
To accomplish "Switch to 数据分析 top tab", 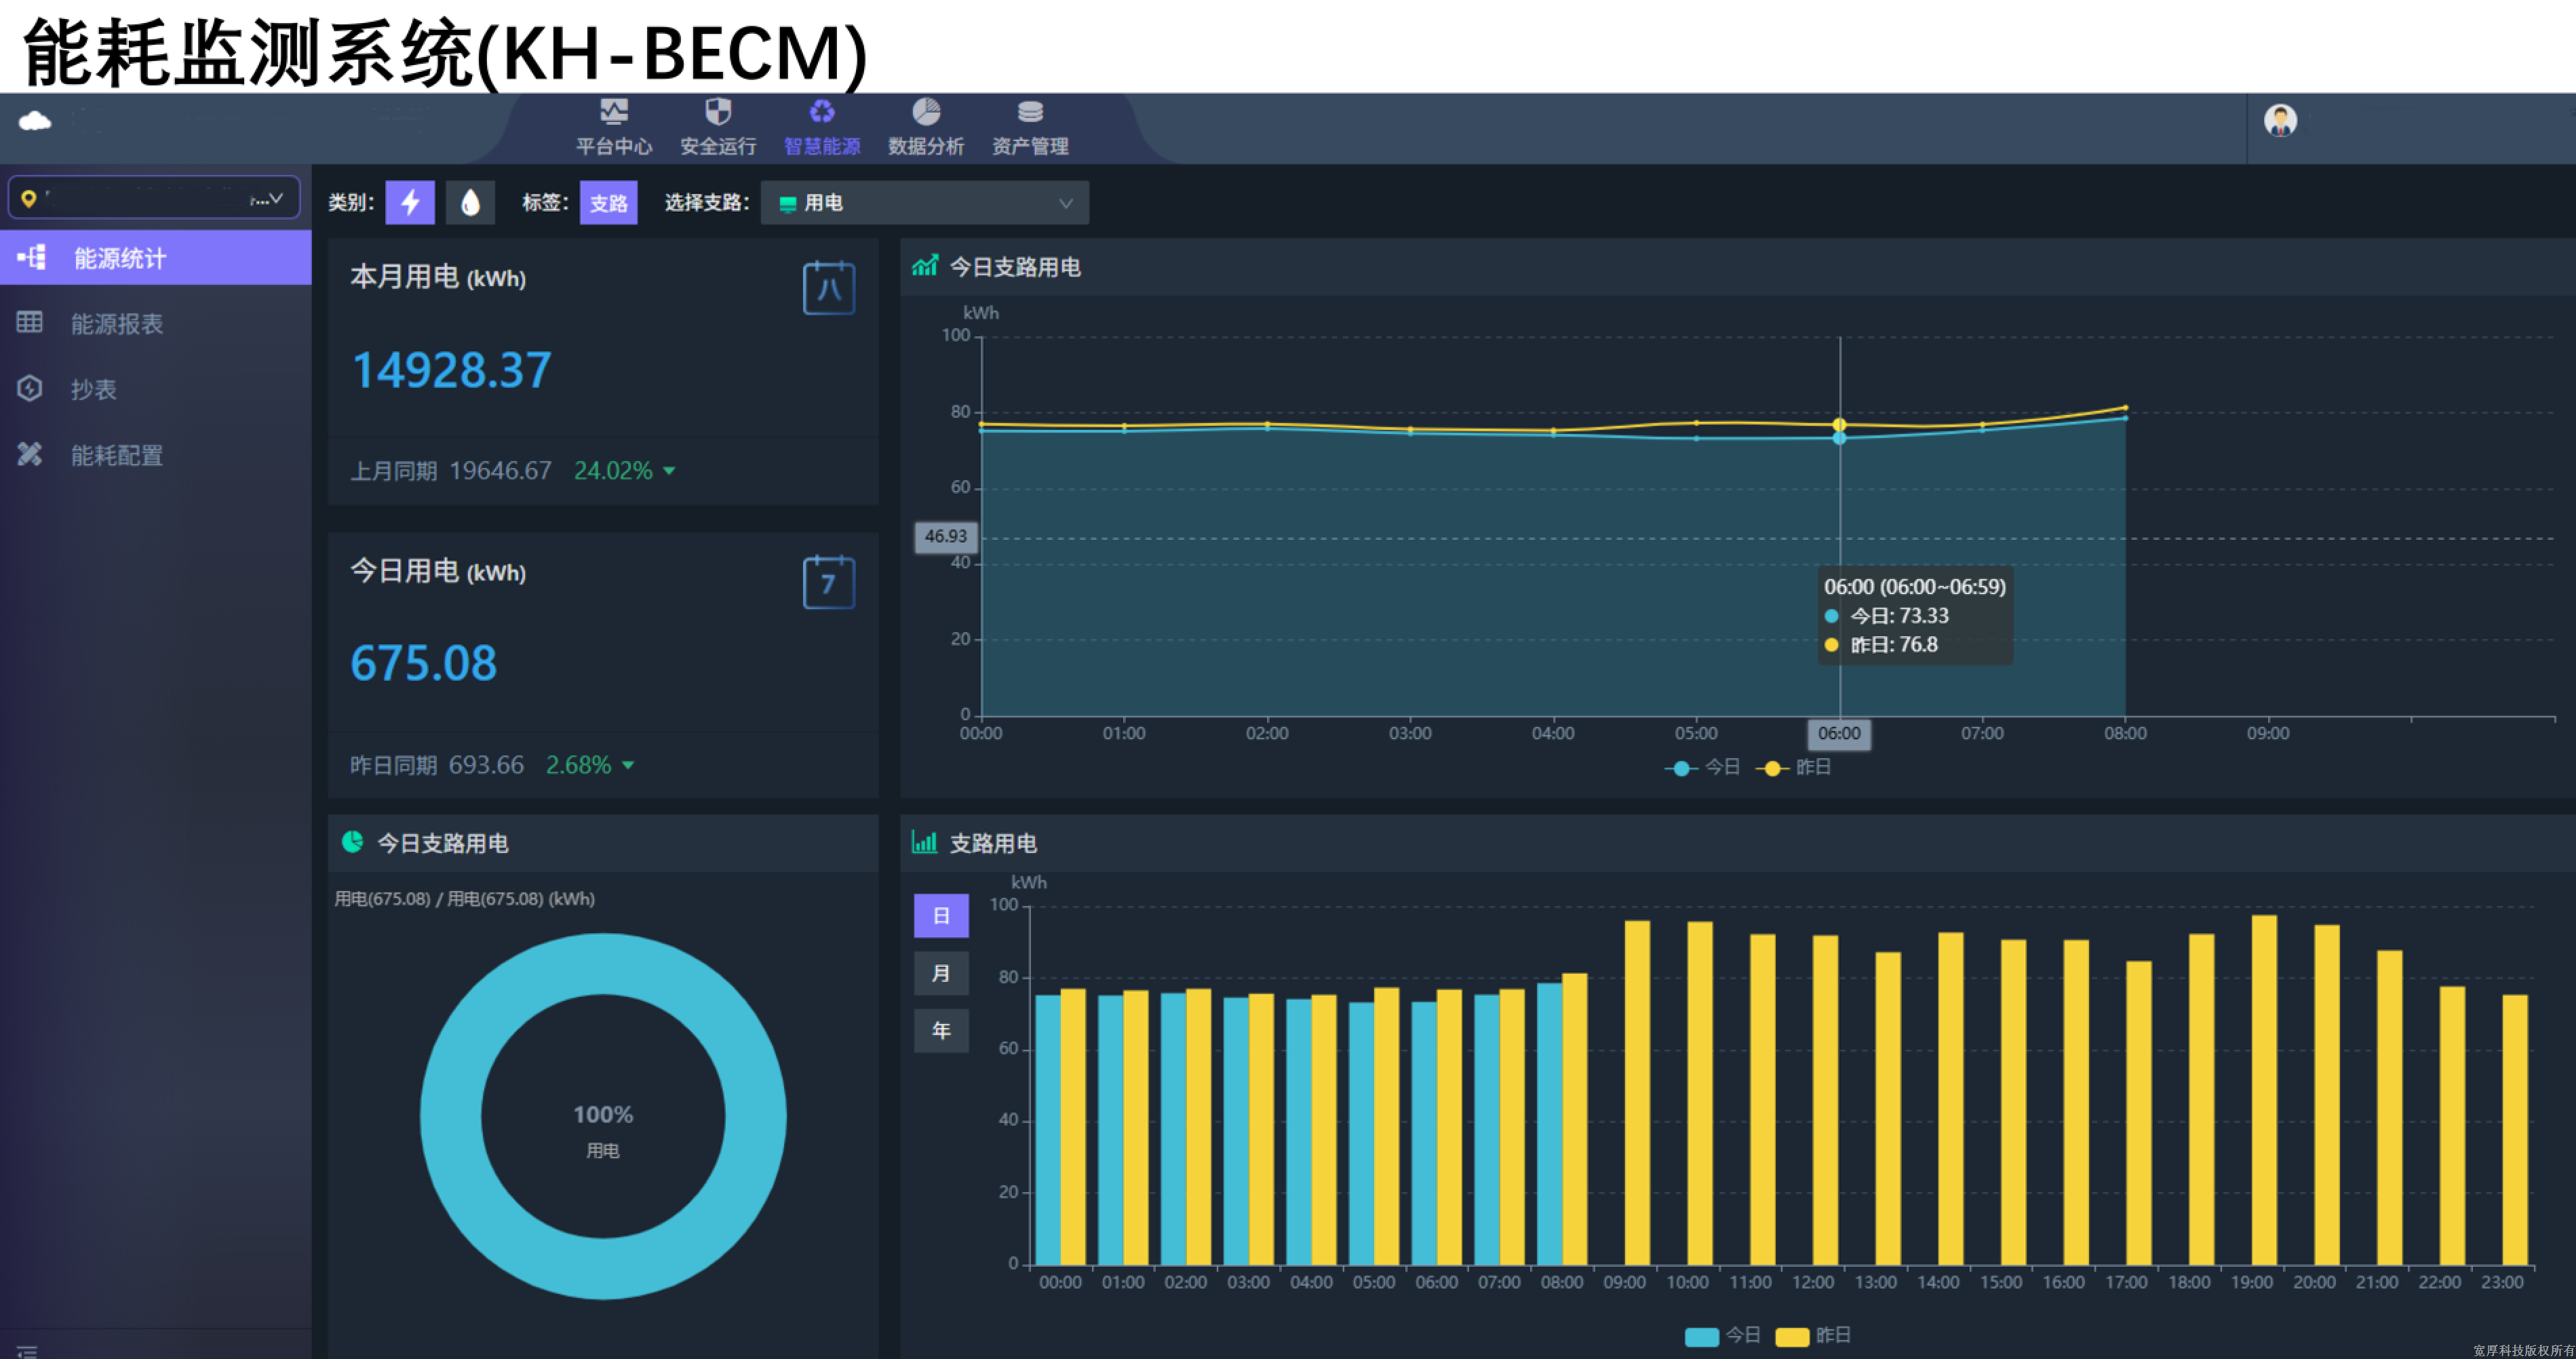I will pyautogui.click(x=926, y=127).
